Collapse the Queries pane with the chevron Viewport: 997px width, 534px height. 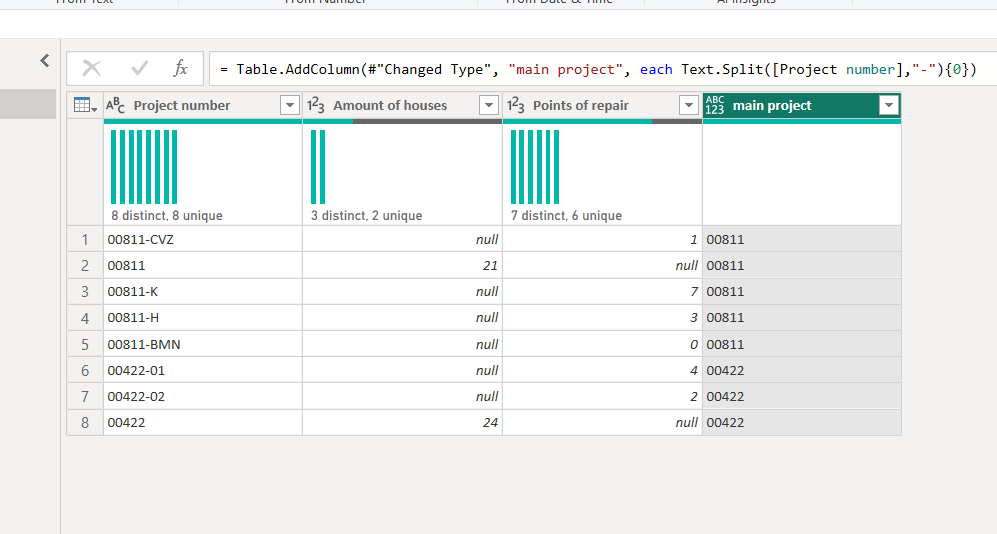pos(45,60)
